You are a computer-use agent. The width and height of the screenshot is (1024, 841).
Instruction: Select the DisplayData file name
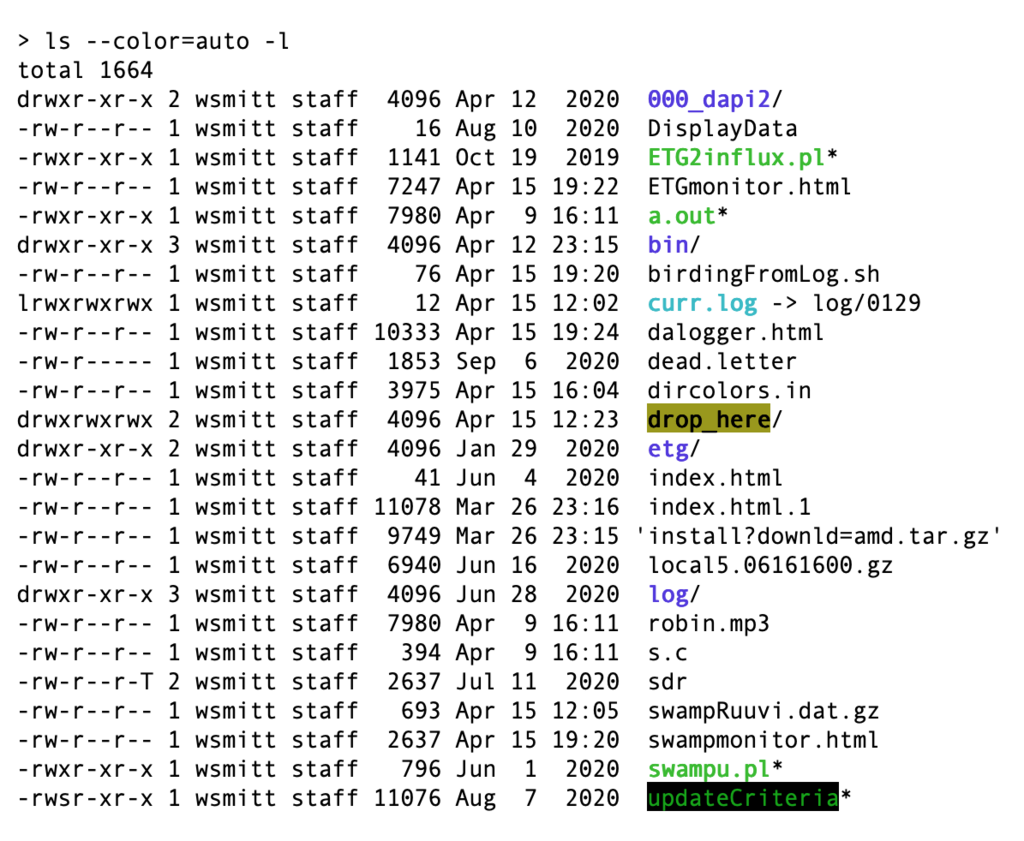(722, 129)
